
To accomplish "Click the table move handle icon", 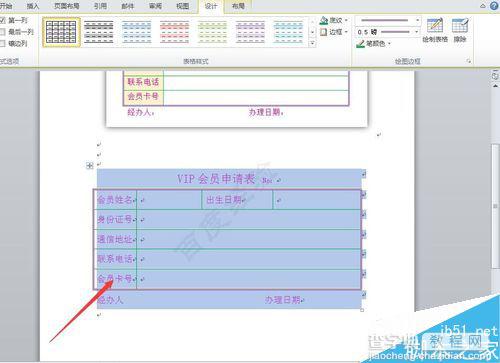I will [90, 165].
